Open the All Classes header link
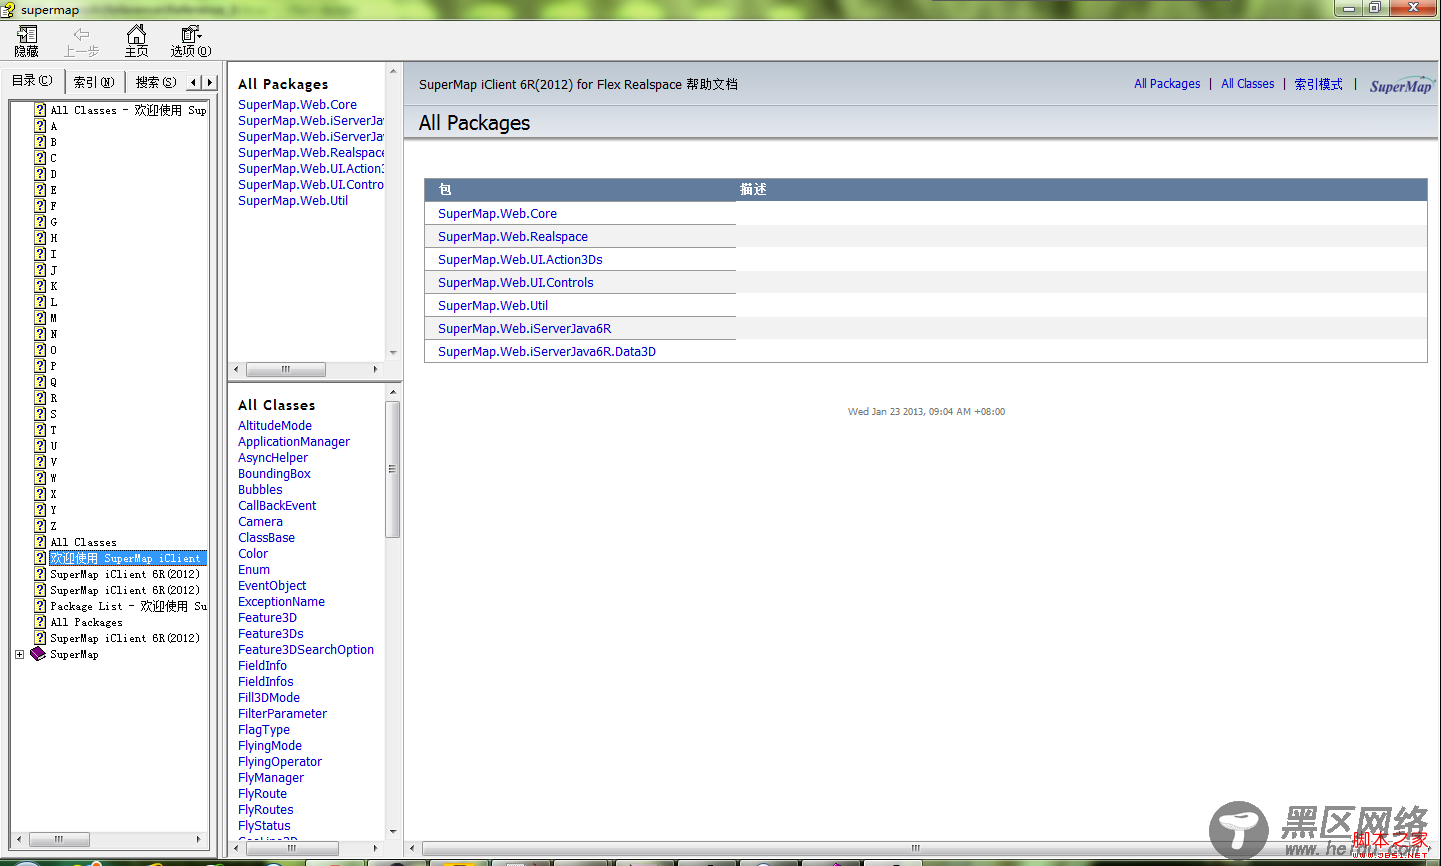The height and width of the screenshot is (866, 1441). tap(1248, 84)
